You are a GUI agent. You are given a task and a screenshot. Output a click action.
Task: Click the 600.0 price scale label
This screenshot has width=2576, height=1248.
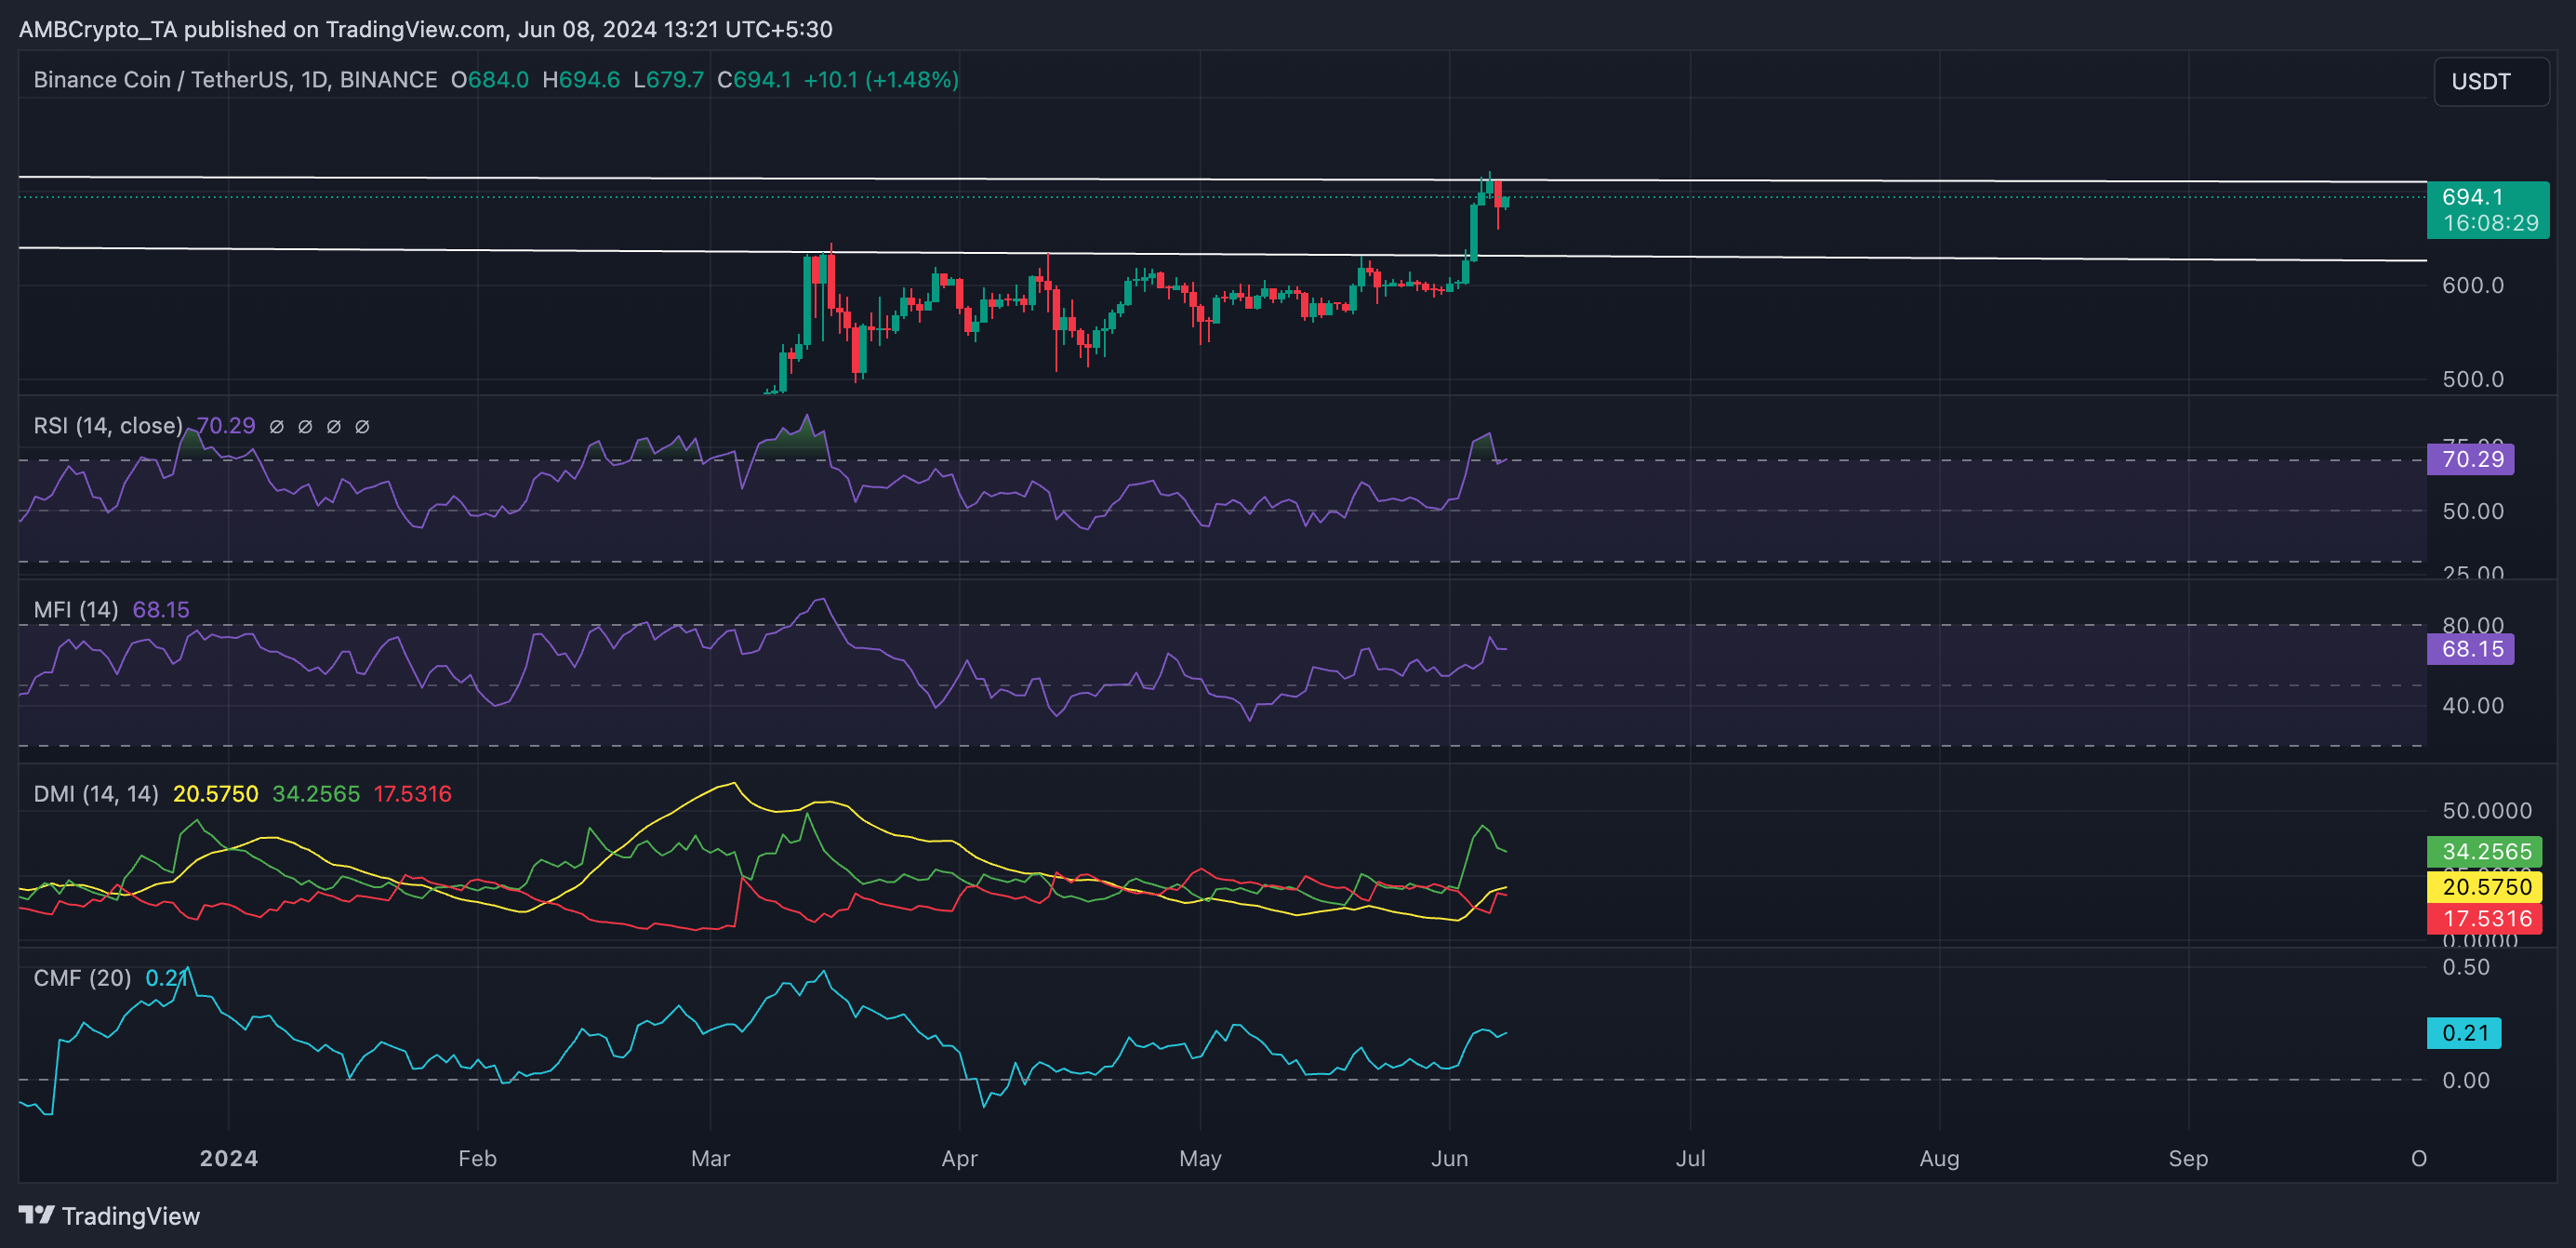point(2472,286)
